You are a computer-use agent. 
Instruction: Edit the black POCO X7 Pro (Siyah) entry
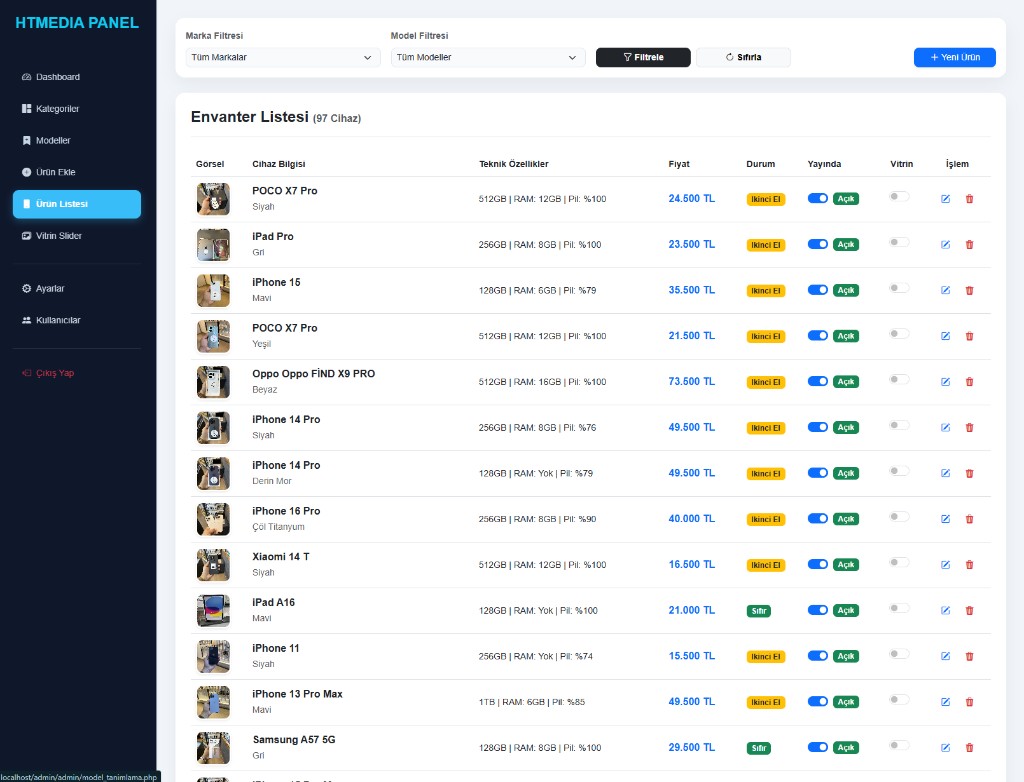(945, 199)
